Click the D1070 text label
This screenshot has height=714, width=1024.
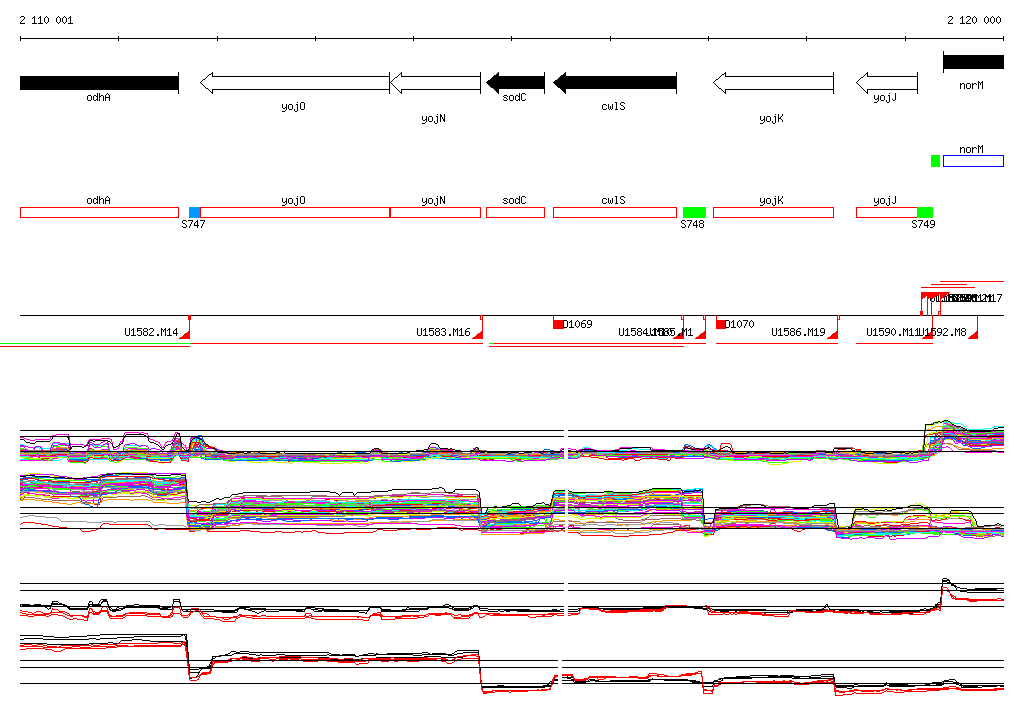(740, 324)
